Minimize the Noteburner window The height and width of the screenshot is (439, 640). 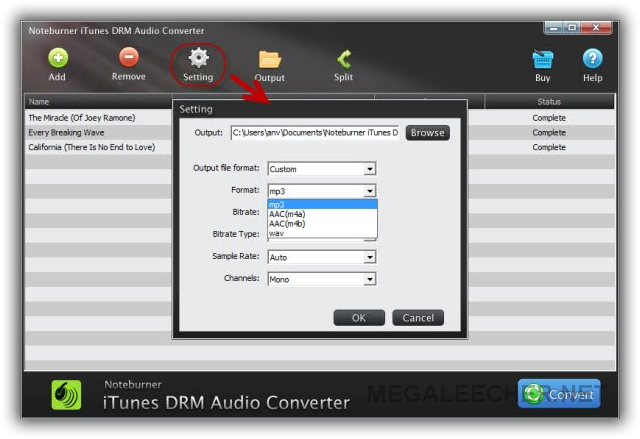tap(554, 28)
